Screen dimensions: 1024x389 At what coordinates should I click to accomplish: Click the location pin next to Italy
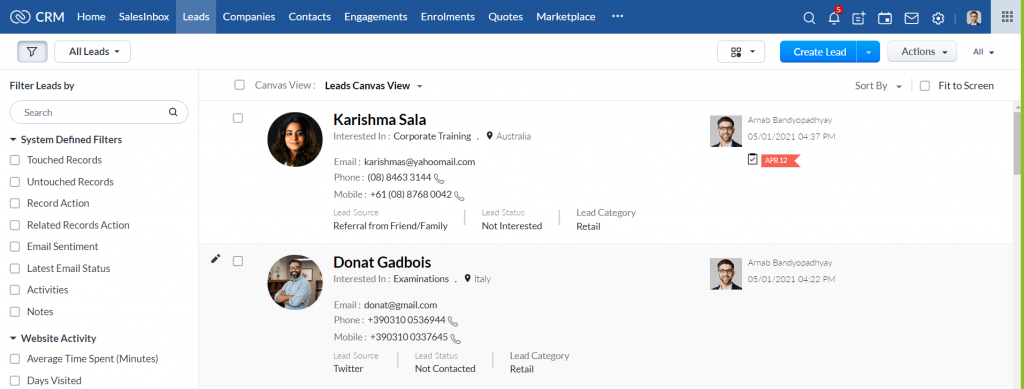pos(468,279)
